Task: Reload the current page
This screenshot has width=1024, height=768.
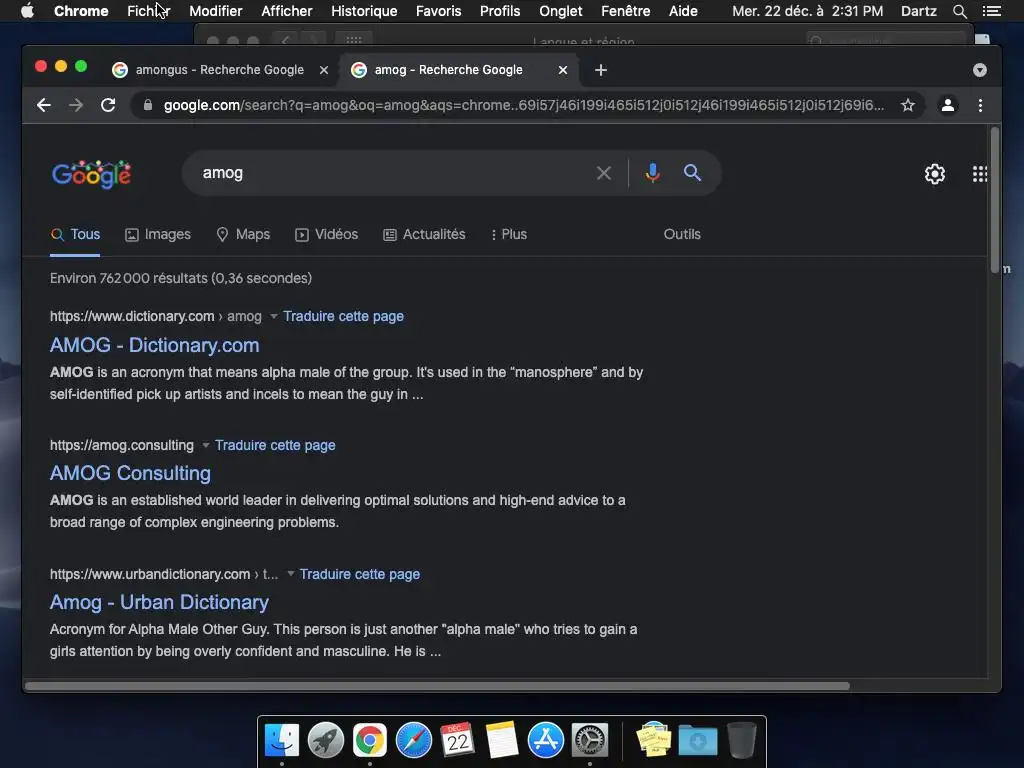Action: (108, 105)
